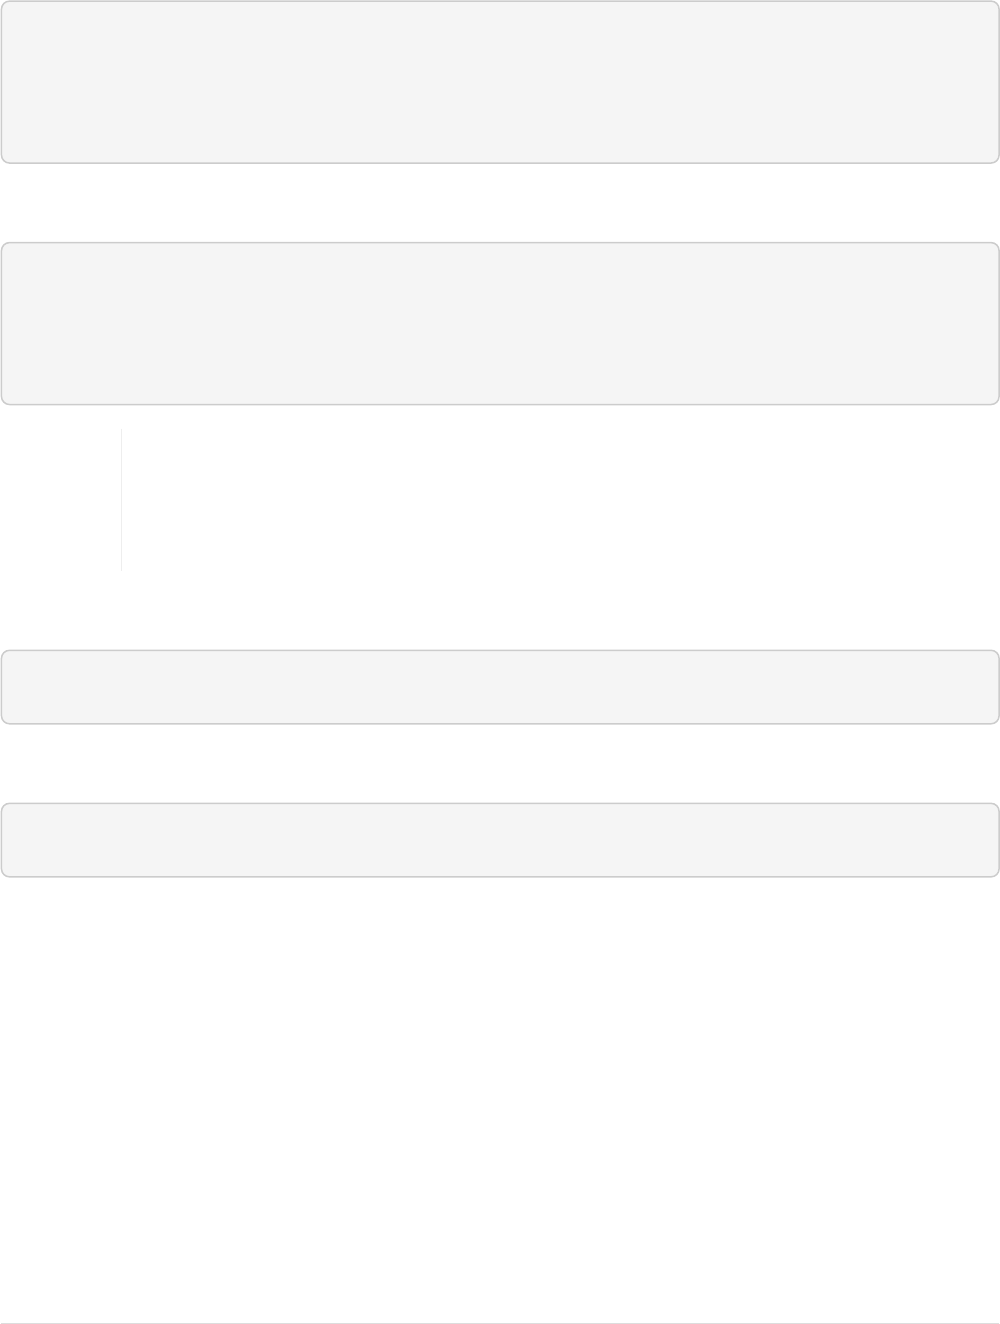Click the fourth, bottommost gray block
The image size is (1000, 1324).
pyautogui.click(x=500, y=840)
